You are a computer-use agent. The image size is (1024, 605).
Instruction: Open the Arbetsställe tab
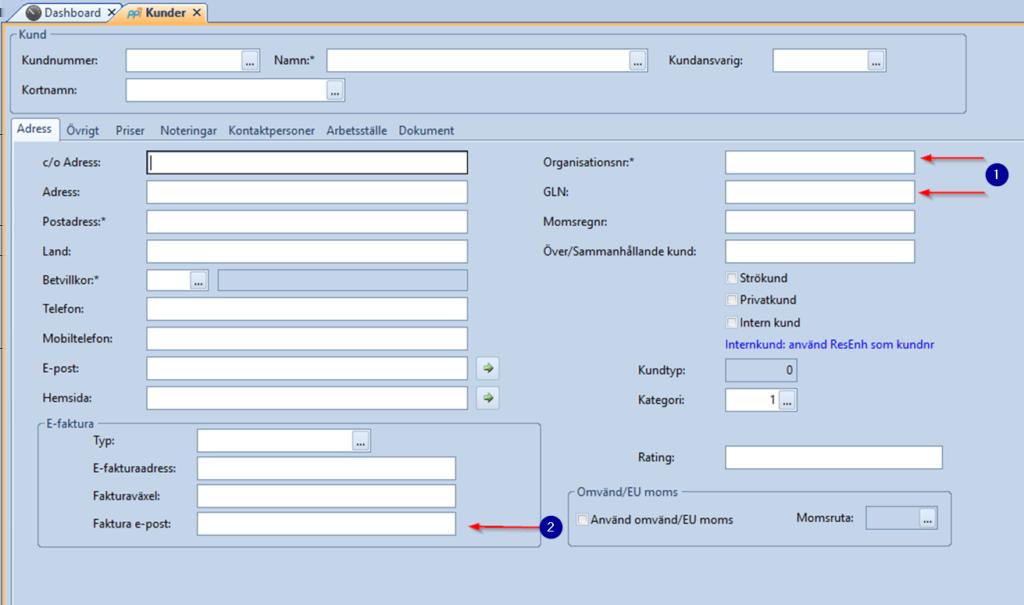357,131
